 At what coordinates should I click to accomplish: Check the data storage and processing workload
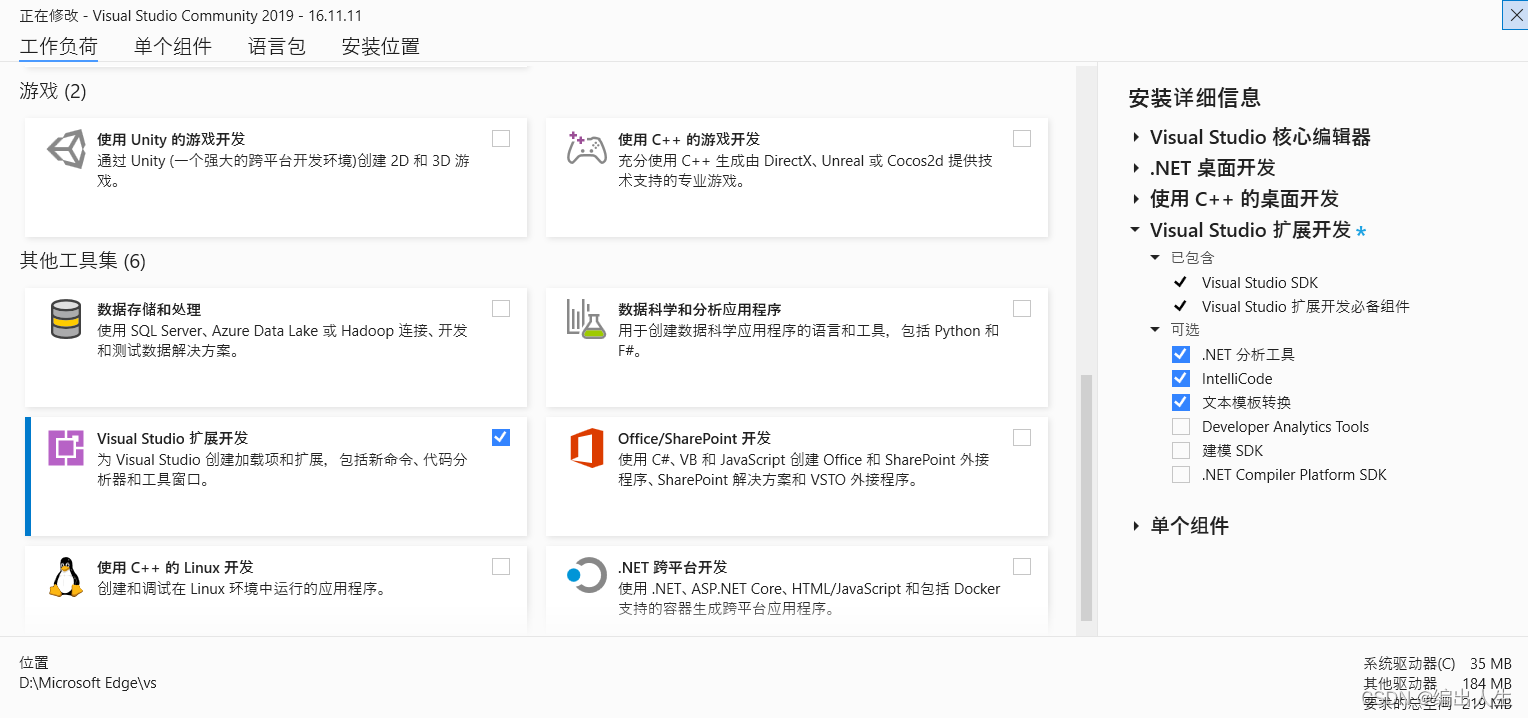click(501, 308)
